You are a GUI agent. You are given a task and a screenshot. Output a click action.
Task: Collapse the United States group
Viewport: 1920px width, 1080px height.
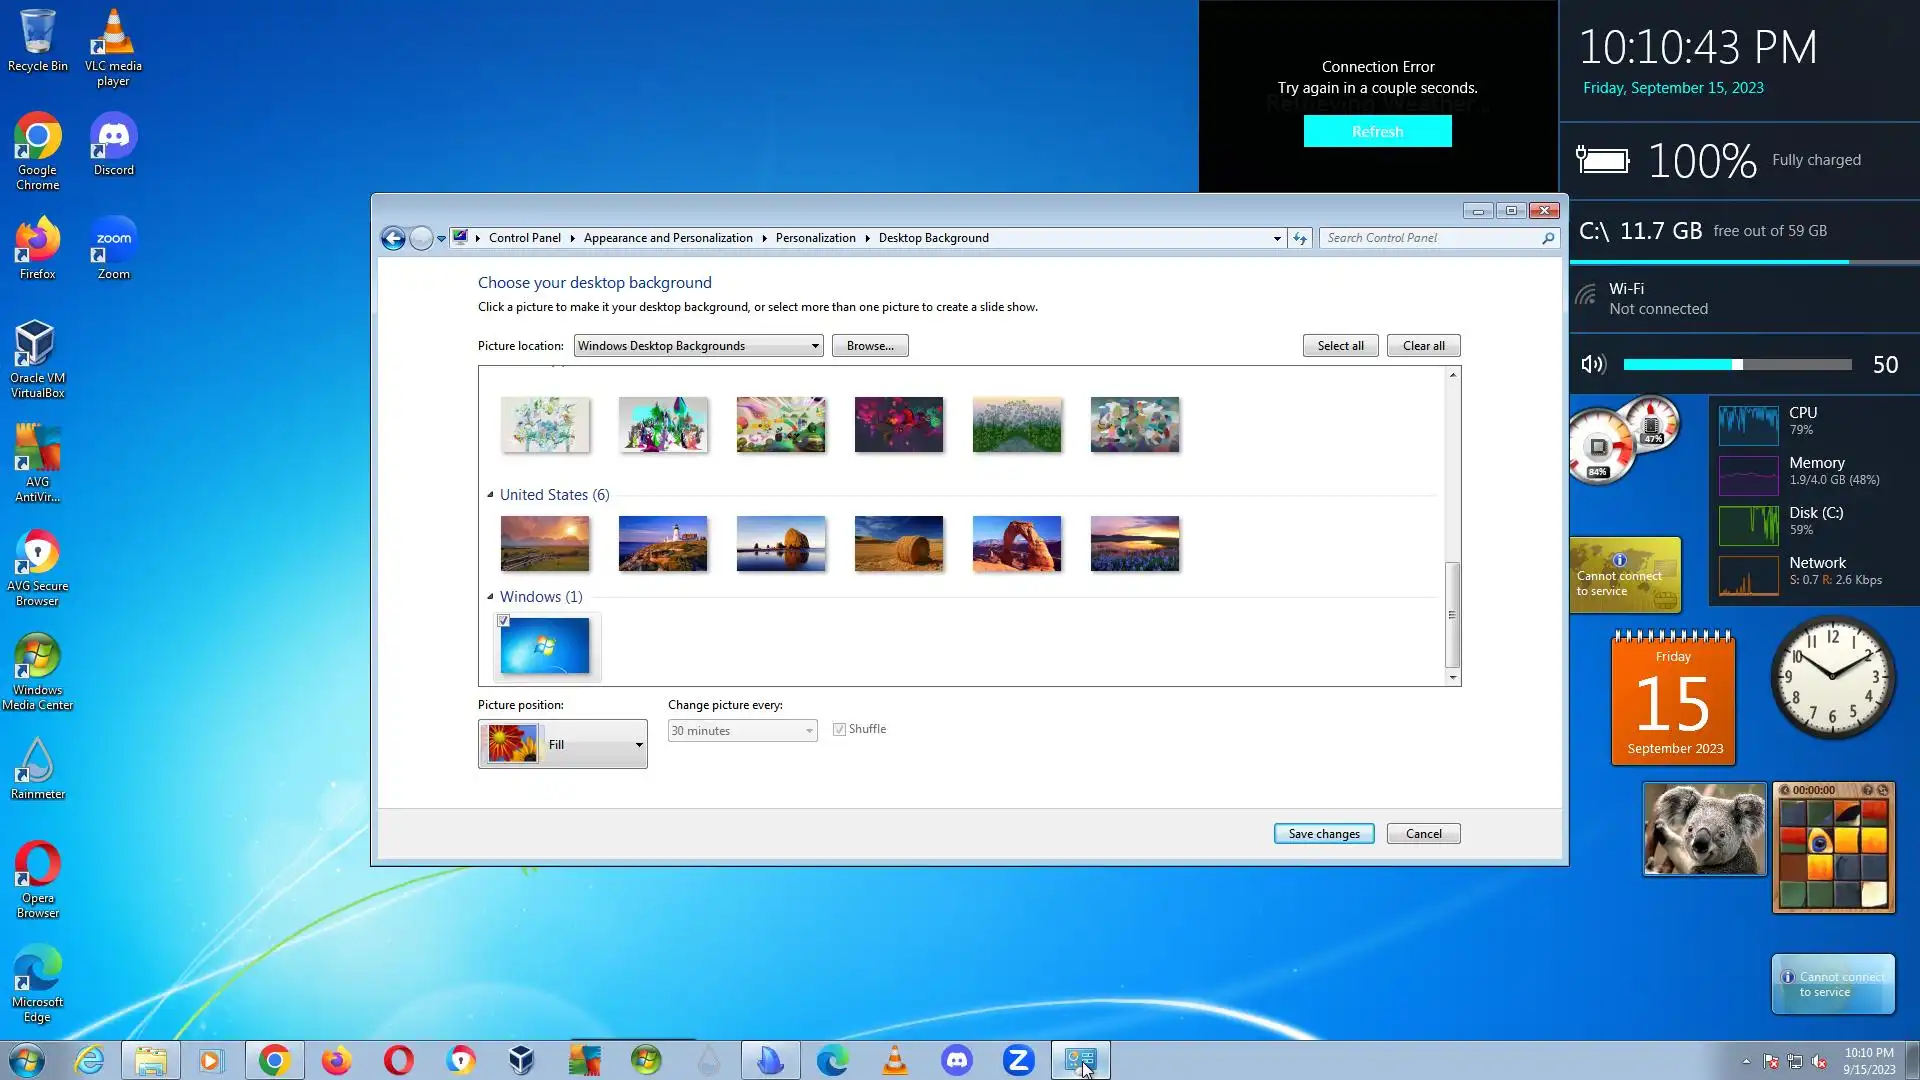[490, 495]
